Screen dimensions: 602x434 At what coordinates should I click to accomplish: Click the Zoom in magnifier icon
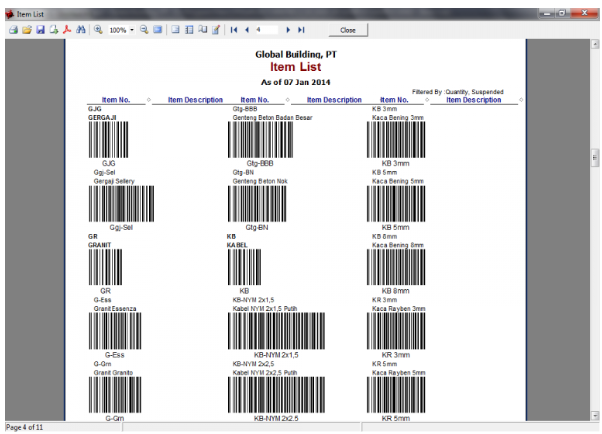point(98,31)
